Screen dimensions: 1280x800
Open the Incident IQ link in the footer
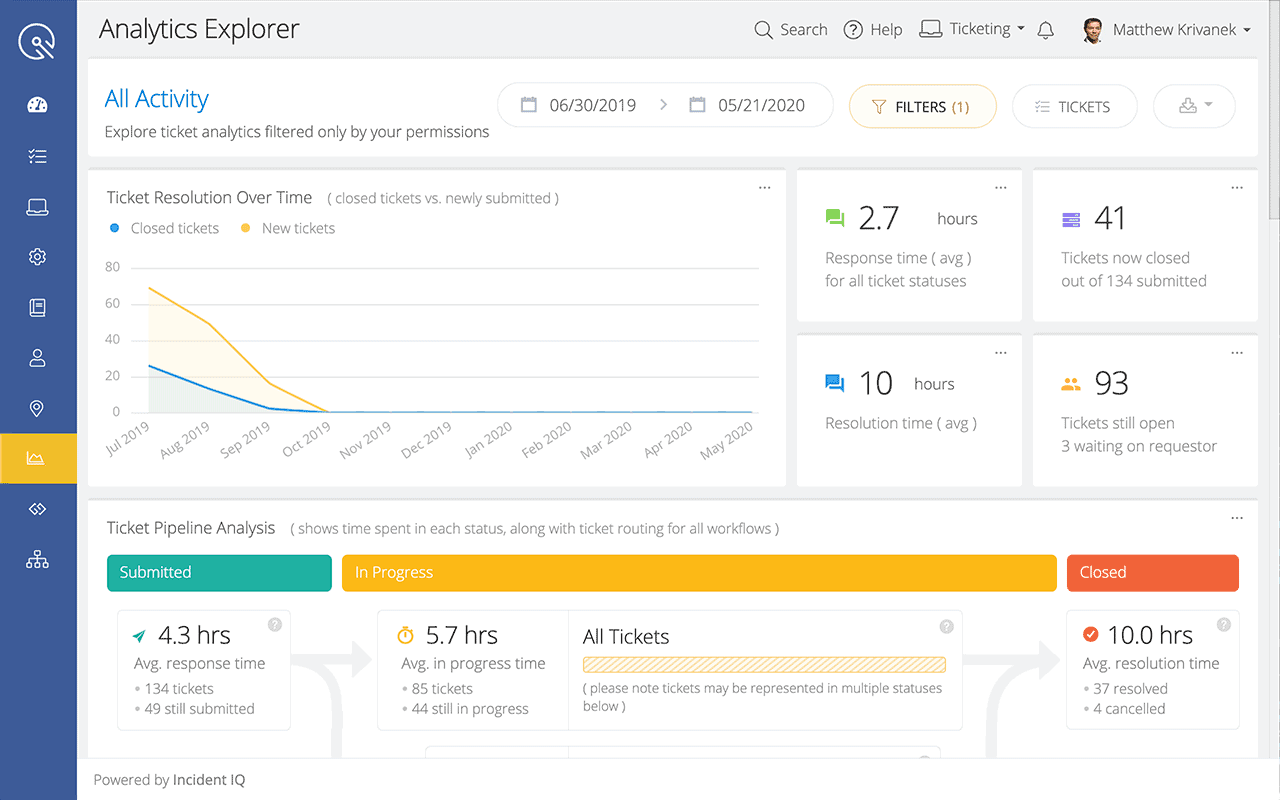(x=208, y=779)
